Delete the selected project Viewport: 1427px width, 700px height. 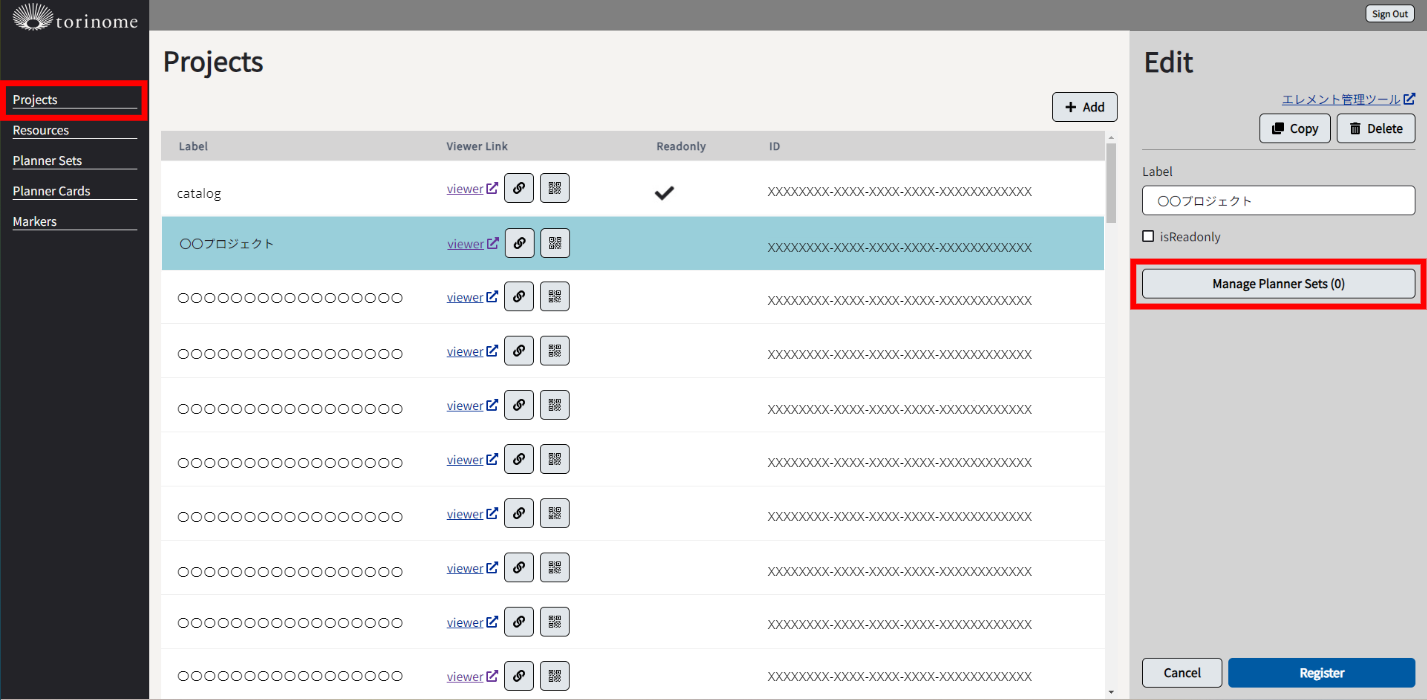click(1375, 128)
